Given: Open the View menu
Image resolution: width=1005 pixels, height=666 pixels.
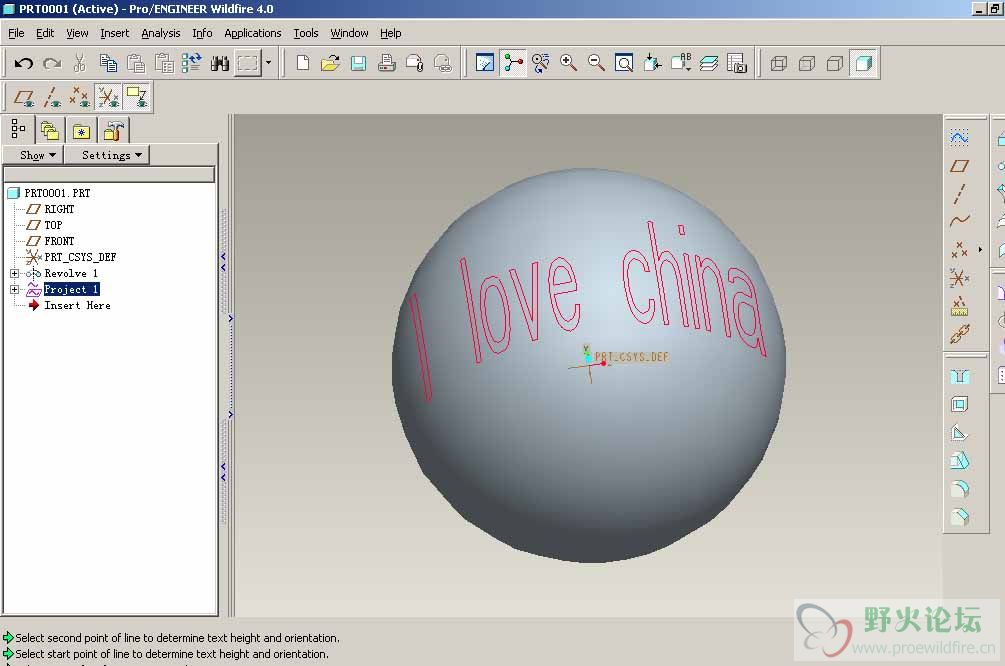Looking at the screenshot, I should (x=77, y=33).
